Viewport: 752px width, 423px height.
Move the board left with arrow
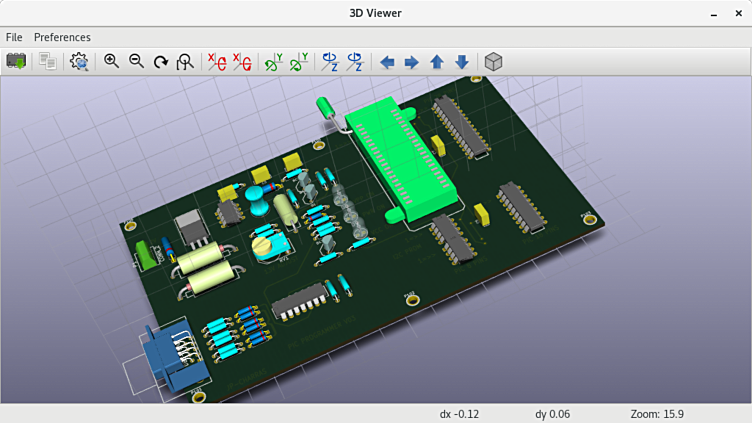click(387, 62)
